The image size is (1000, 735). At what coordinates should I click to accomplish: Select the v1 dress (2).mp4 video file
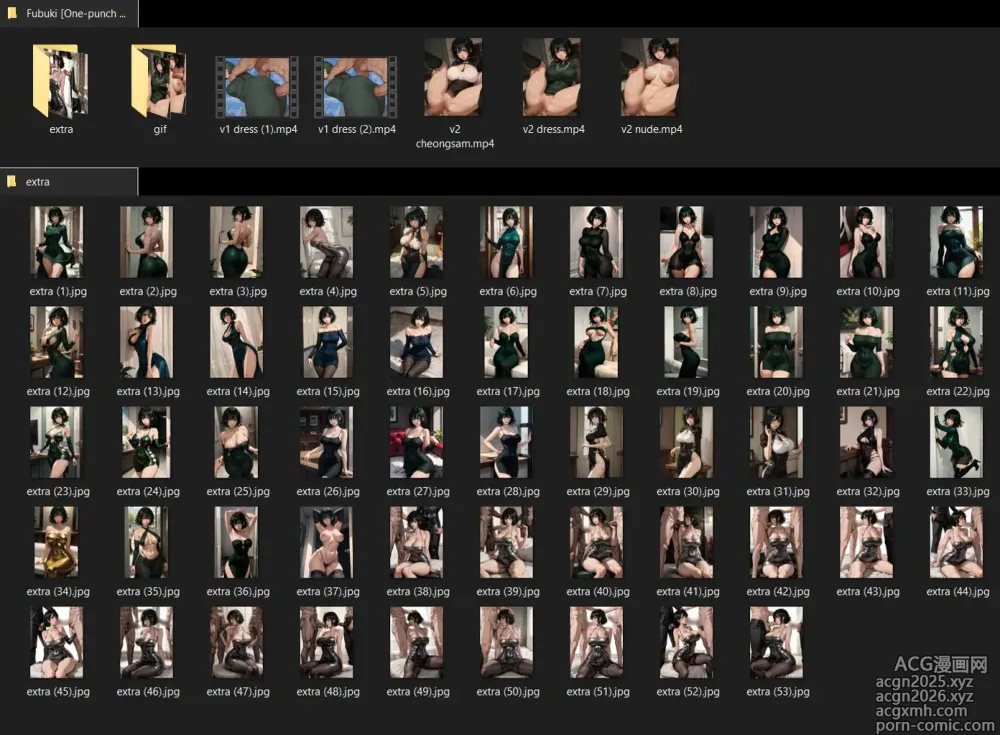coord(356,87)
